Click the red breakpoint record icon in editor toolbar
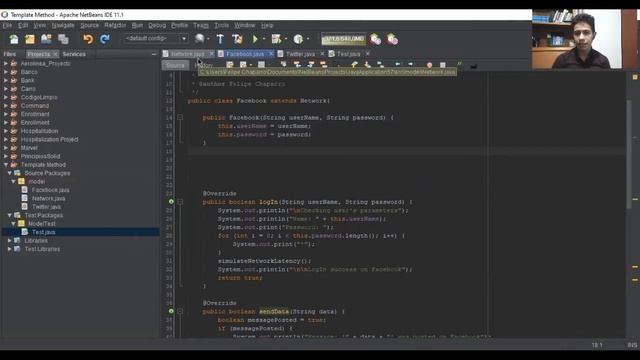The image size is (640, 360). click(429, 65)
